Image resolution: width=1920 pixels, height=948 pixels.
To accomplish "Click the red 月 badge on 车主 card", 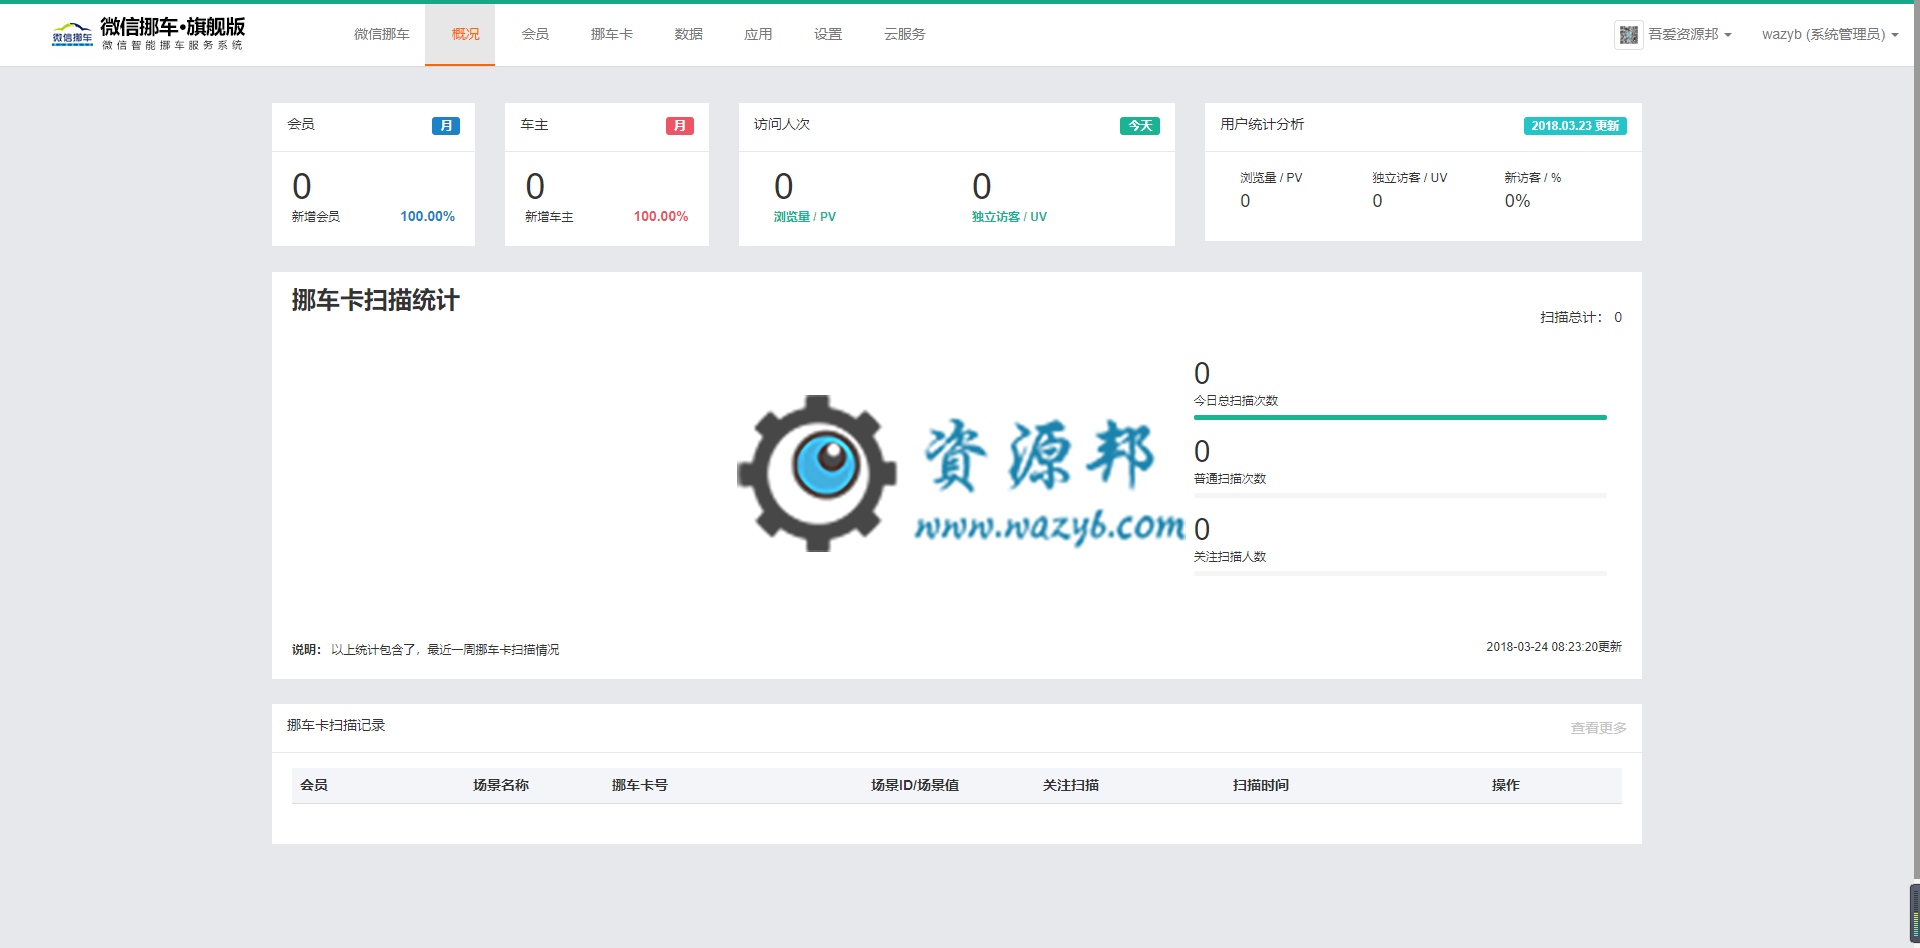I will [680, 126].
